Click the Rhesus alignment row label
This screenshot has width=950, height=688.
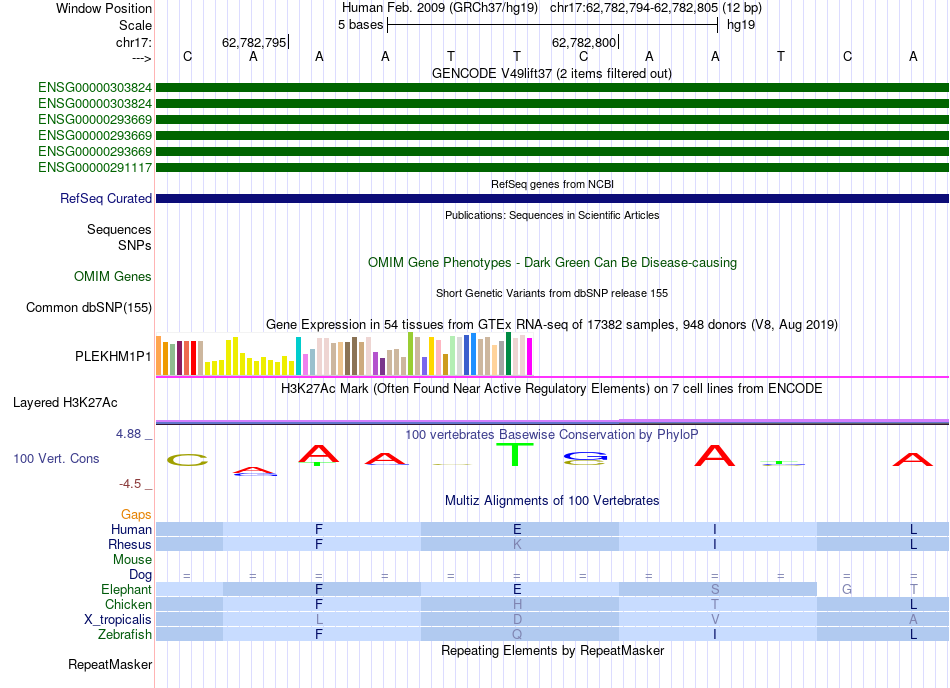click(130, 544)
